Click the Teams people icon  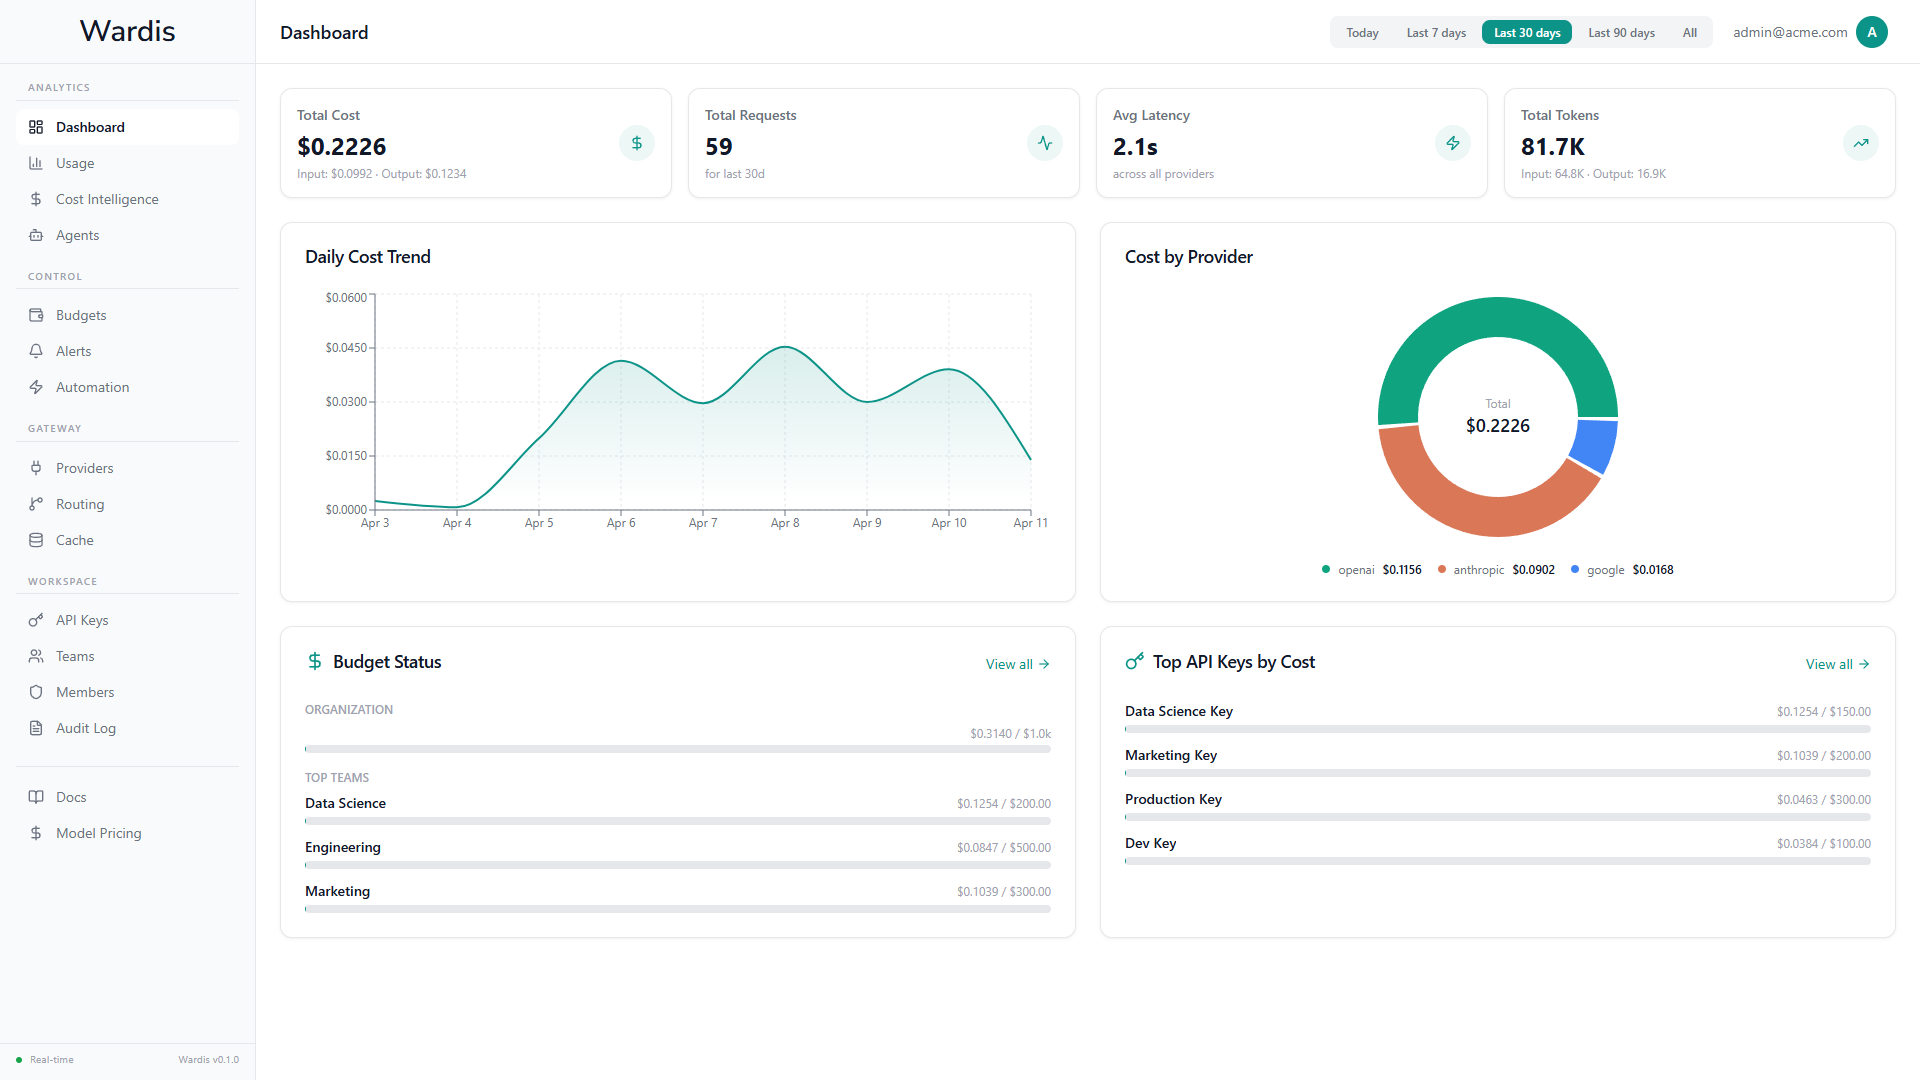point(36,656)
